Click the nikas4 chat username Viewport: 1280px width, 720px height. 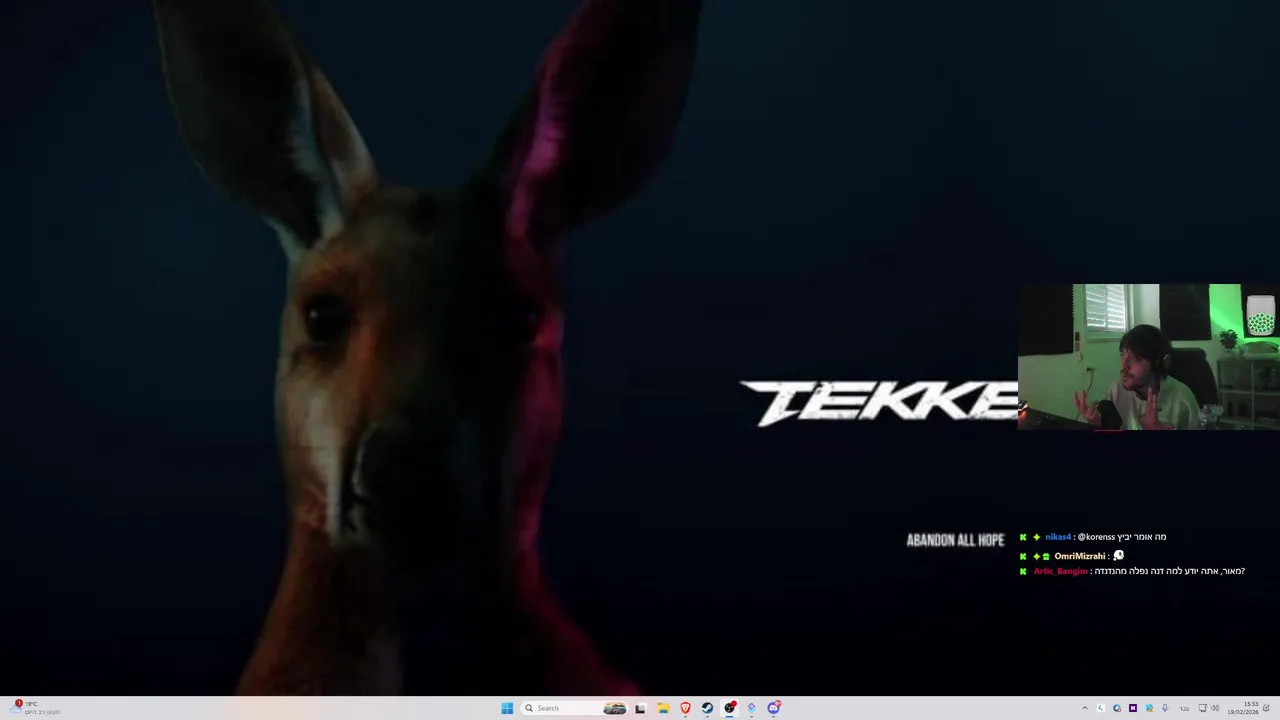pos(1058,537)
